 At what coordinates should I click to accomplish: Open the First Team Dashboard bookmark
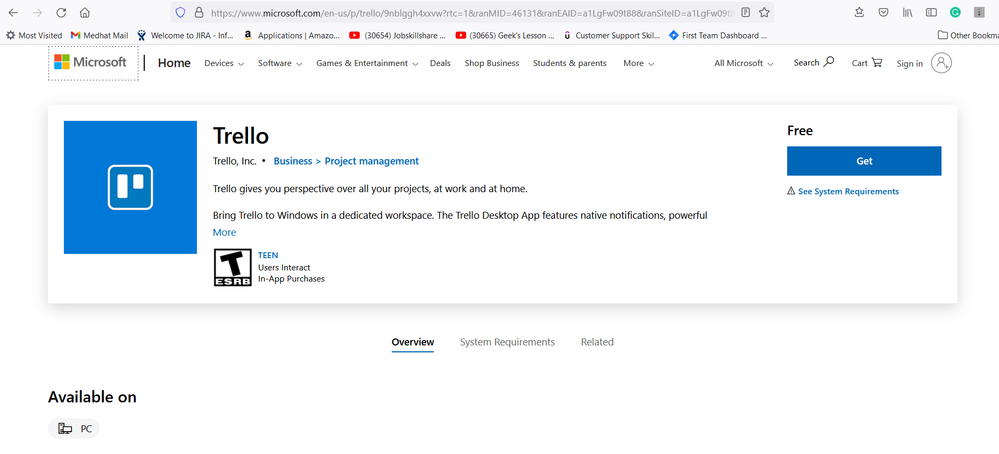tap(718, 36)
